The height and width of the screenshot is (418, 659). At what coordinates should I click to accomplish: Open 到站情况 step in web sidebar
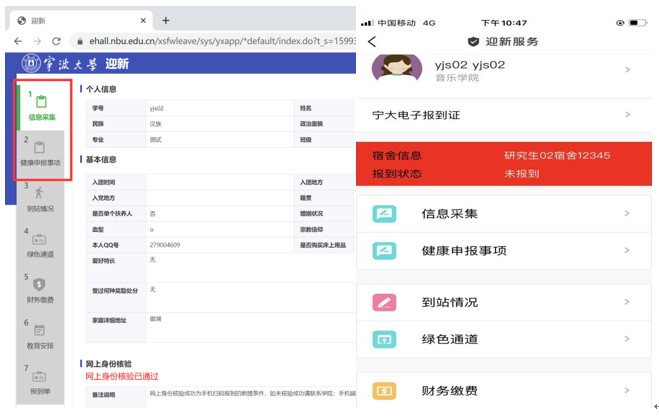coord(40,198)
